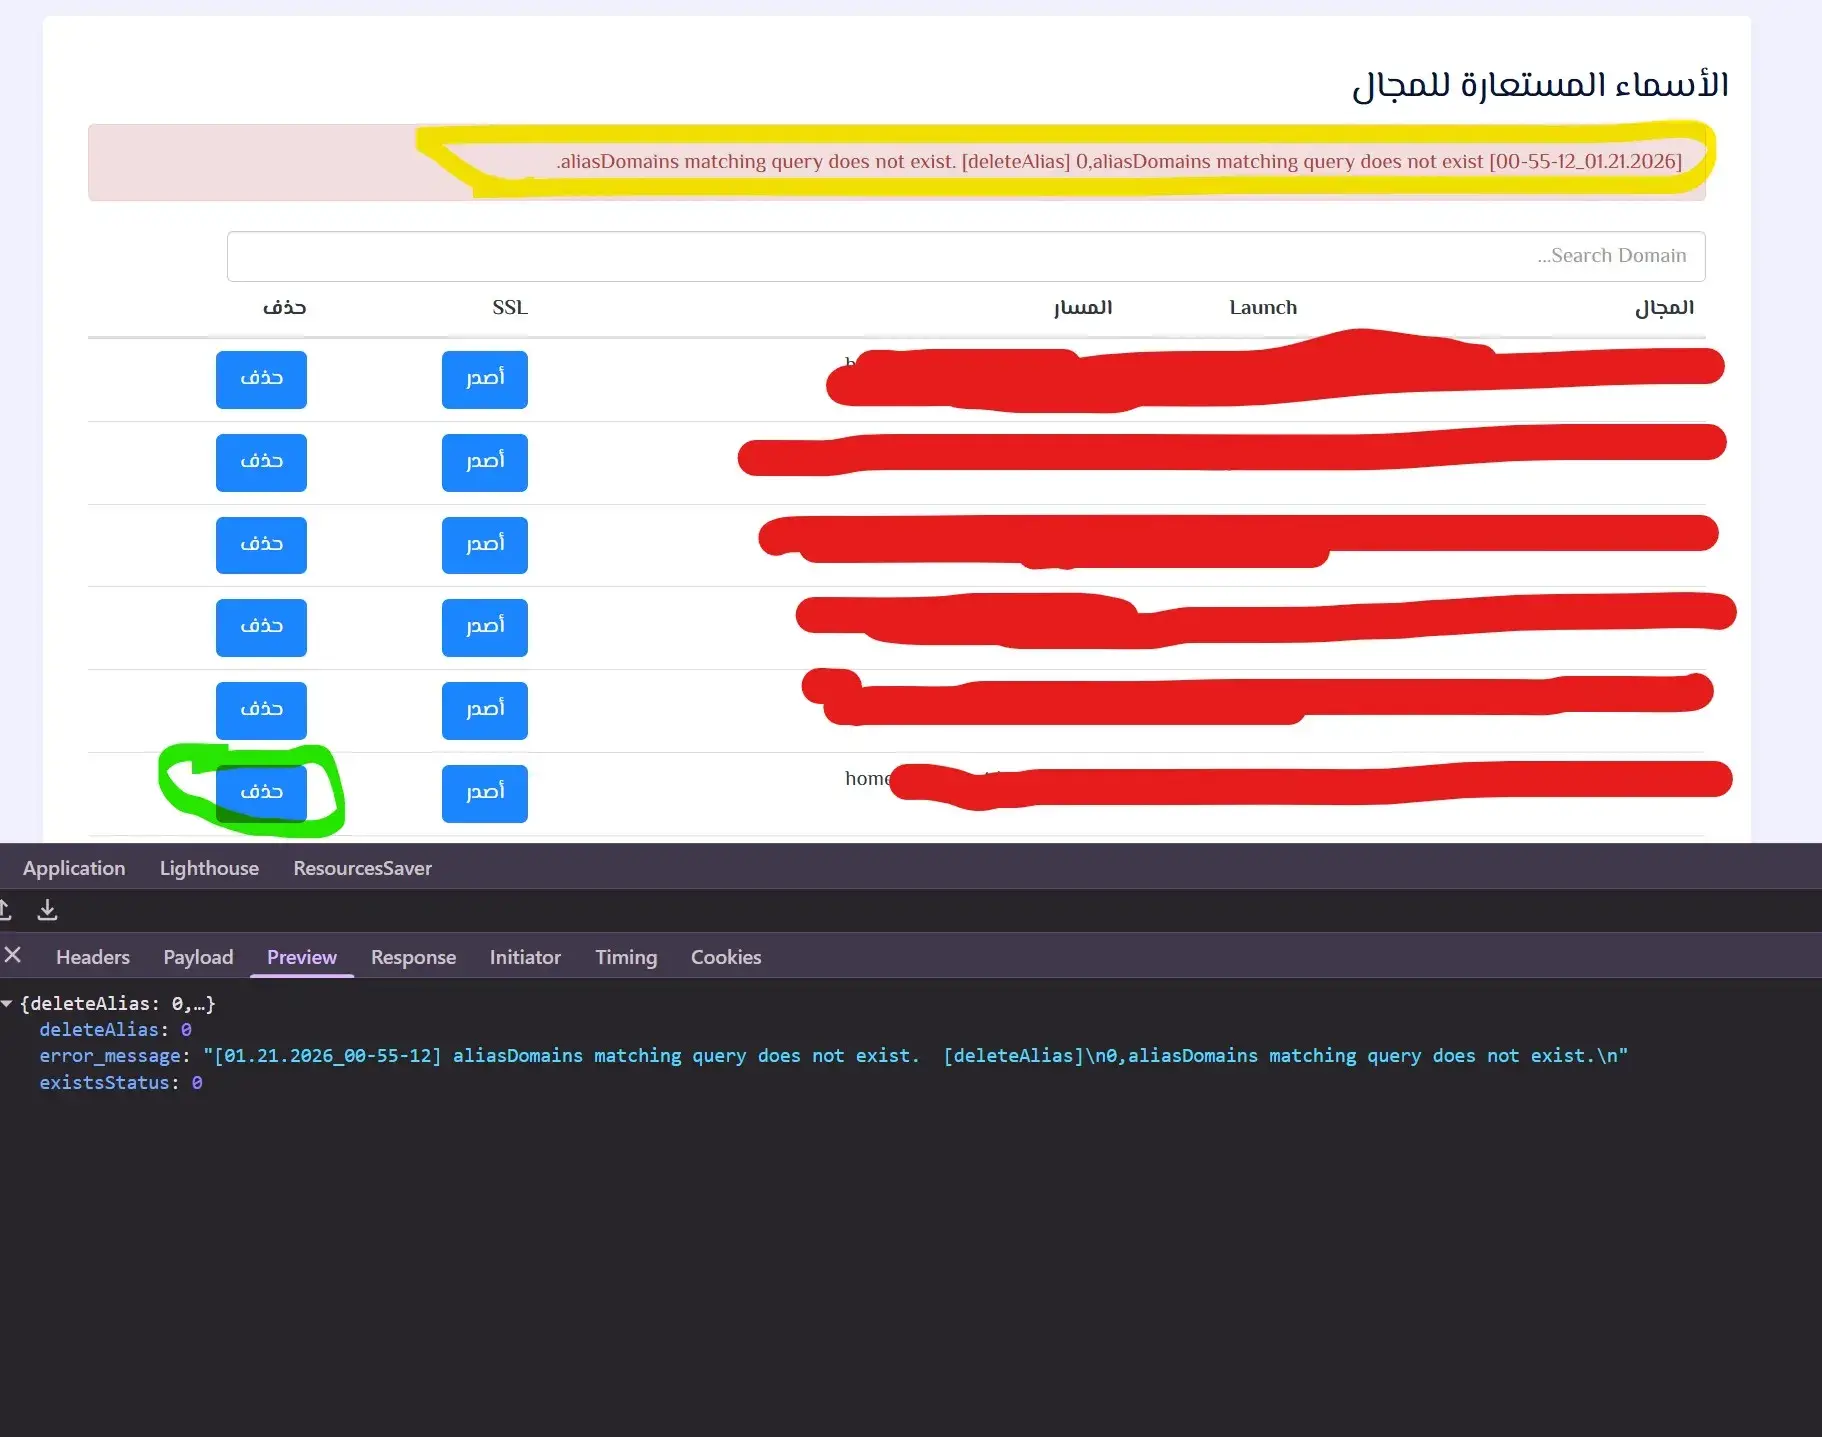Click the أصدر SSL button in first row
This screenshot has width=1822, height=1437.
(485, 379)
